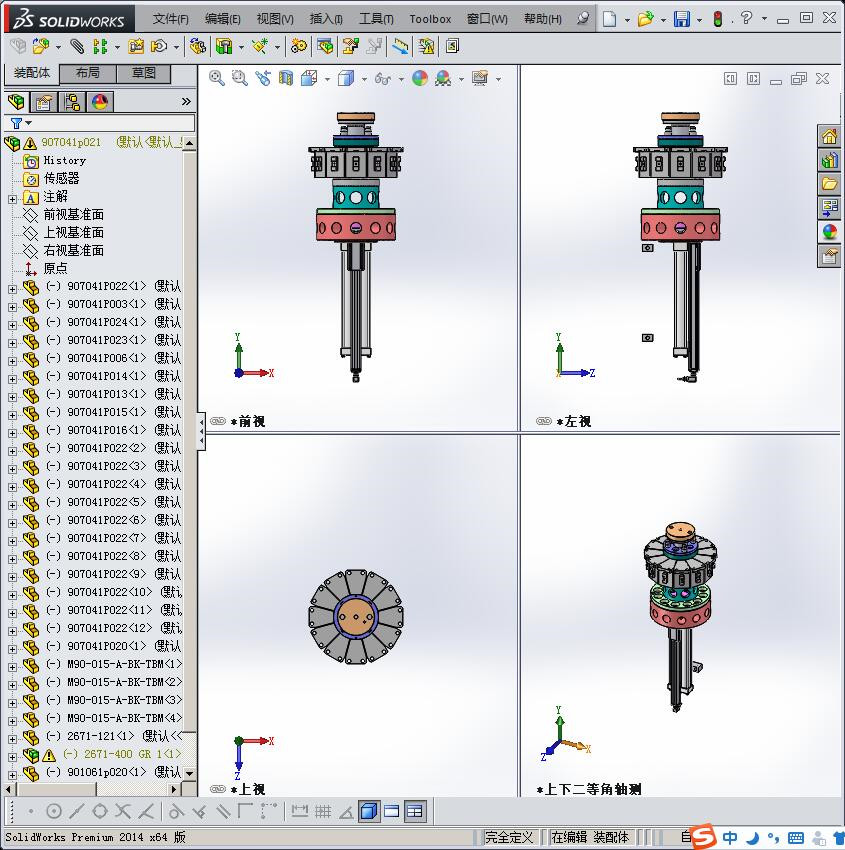Switch to the 布局 tab
Image resolution: width=845 pixels, height=850 pixels.
point(87,73)
